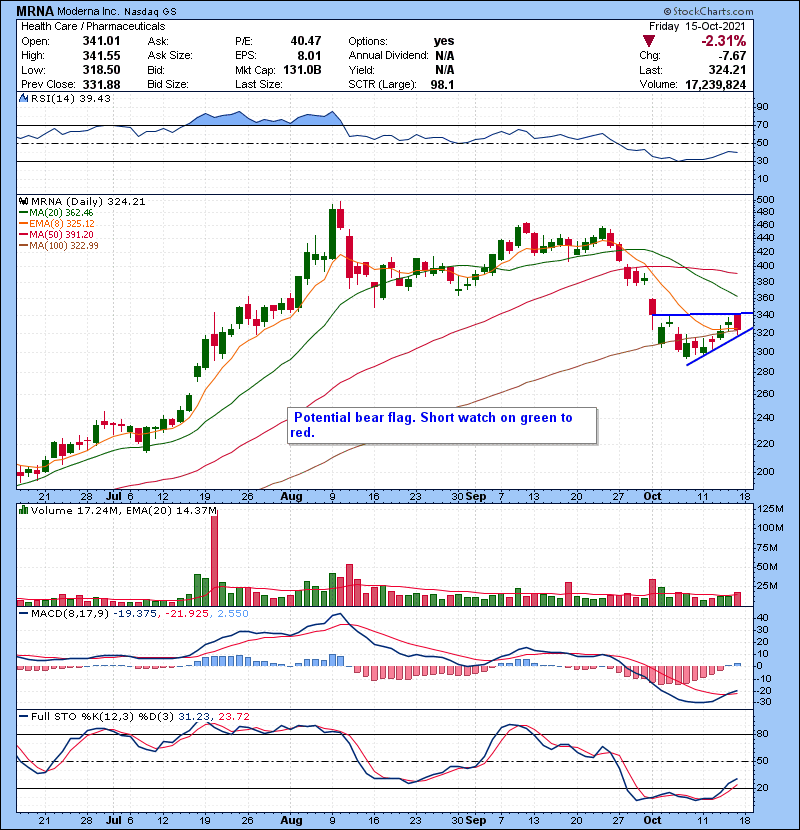Click the 500 price axis label

pyautogui.click(x=766, y=200)
